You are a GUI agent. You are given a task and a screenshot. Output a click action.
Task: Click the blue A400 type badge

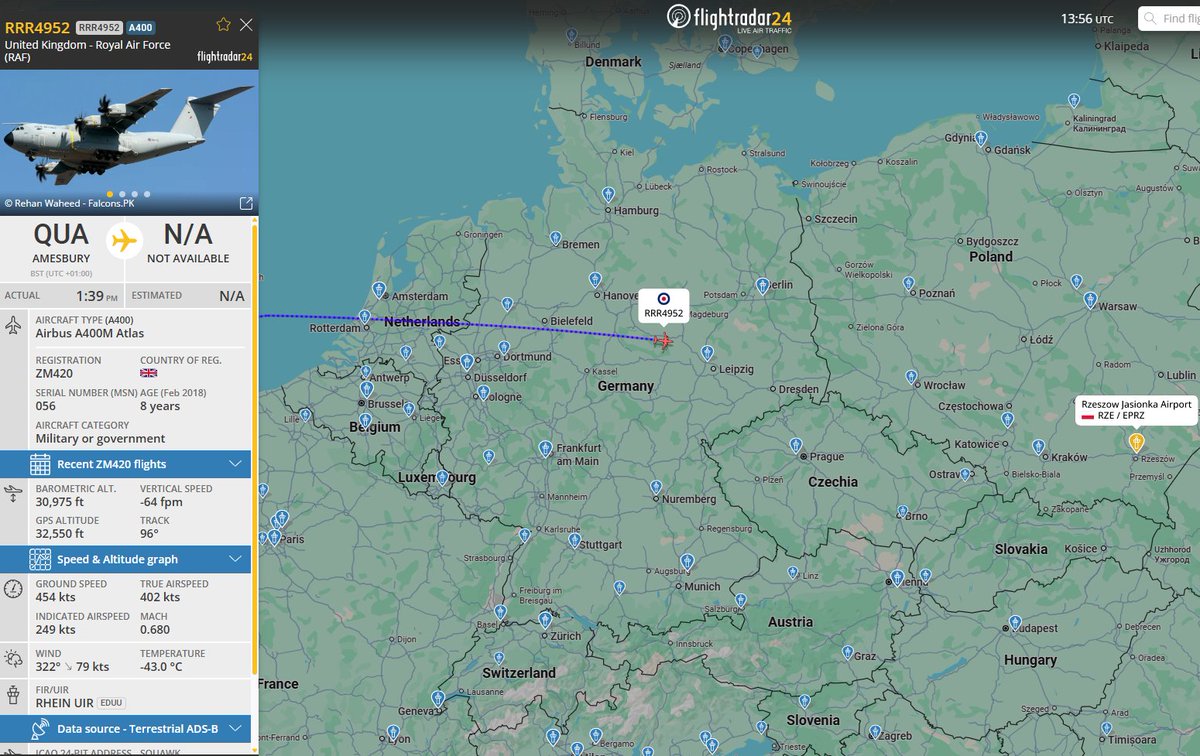coord(139,27)
